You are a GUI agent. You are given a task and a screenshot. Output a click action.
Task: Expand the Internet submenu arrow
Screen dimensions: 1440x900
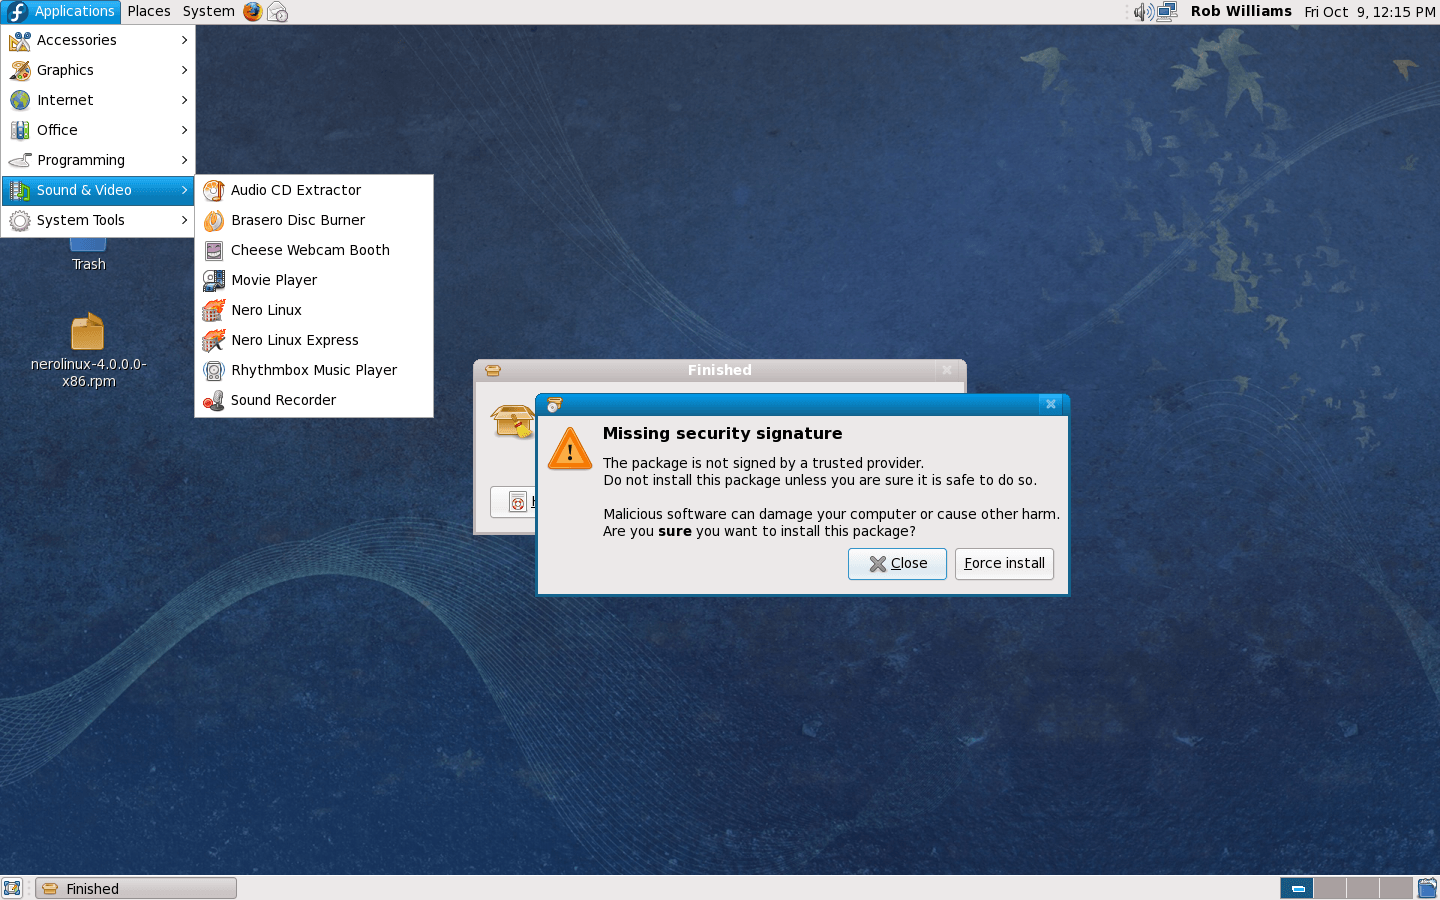point(185,100)
